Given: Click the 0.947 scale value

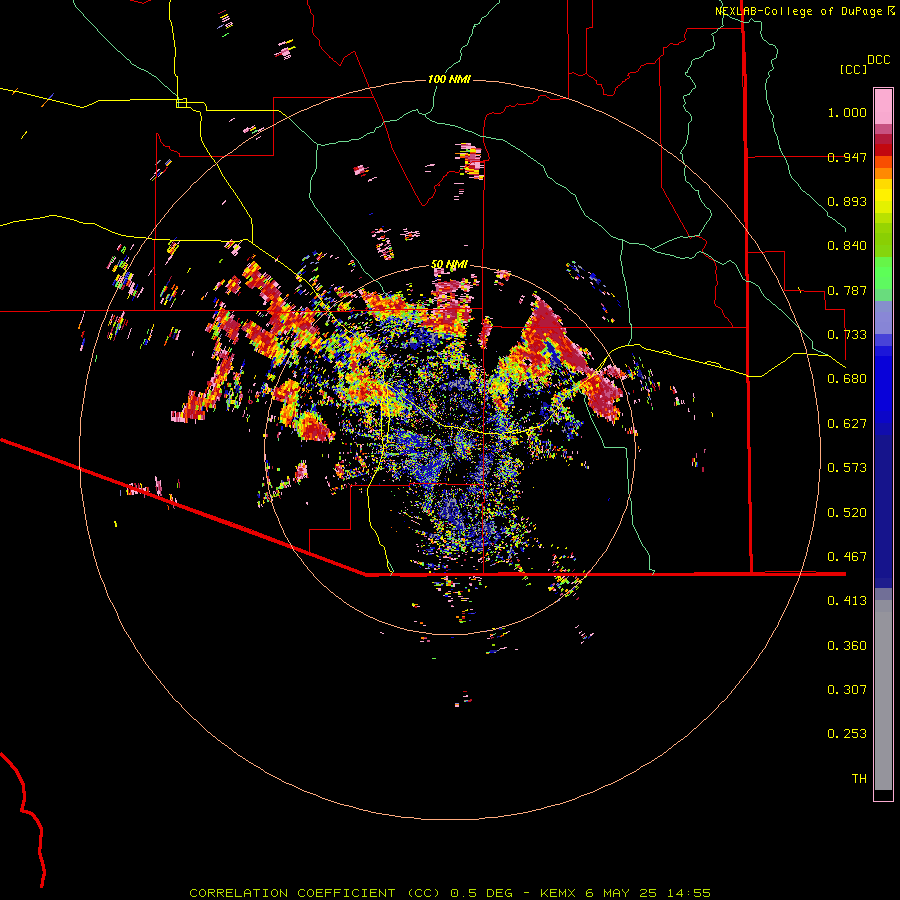Looking at the screenshot, I should 847,157.
